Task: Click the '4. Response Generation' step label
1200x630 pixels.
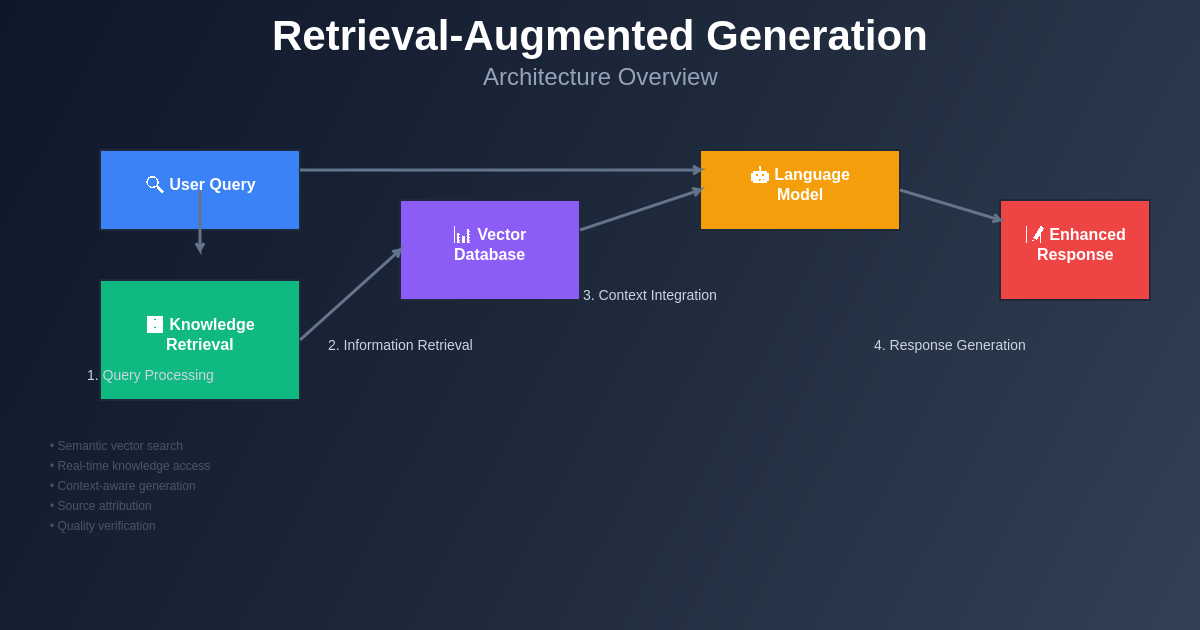Action: (x=949, y=345)
